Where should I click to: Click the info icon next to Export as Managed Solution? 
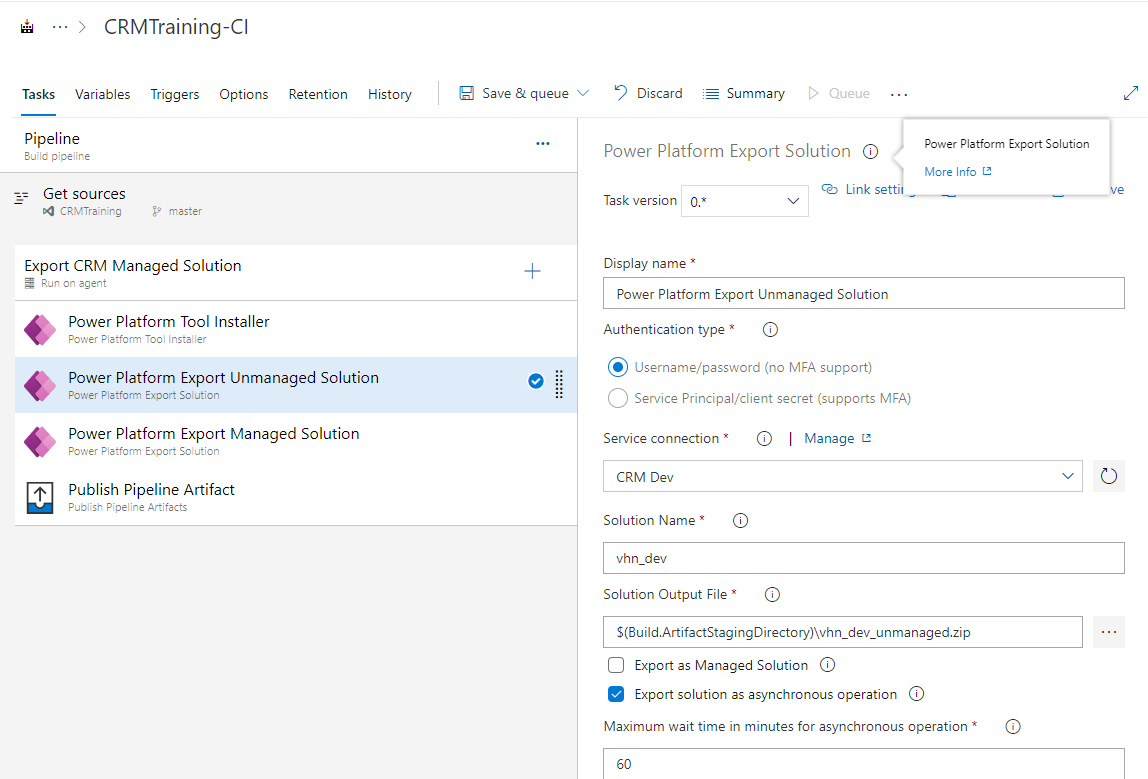click(827, 665)
